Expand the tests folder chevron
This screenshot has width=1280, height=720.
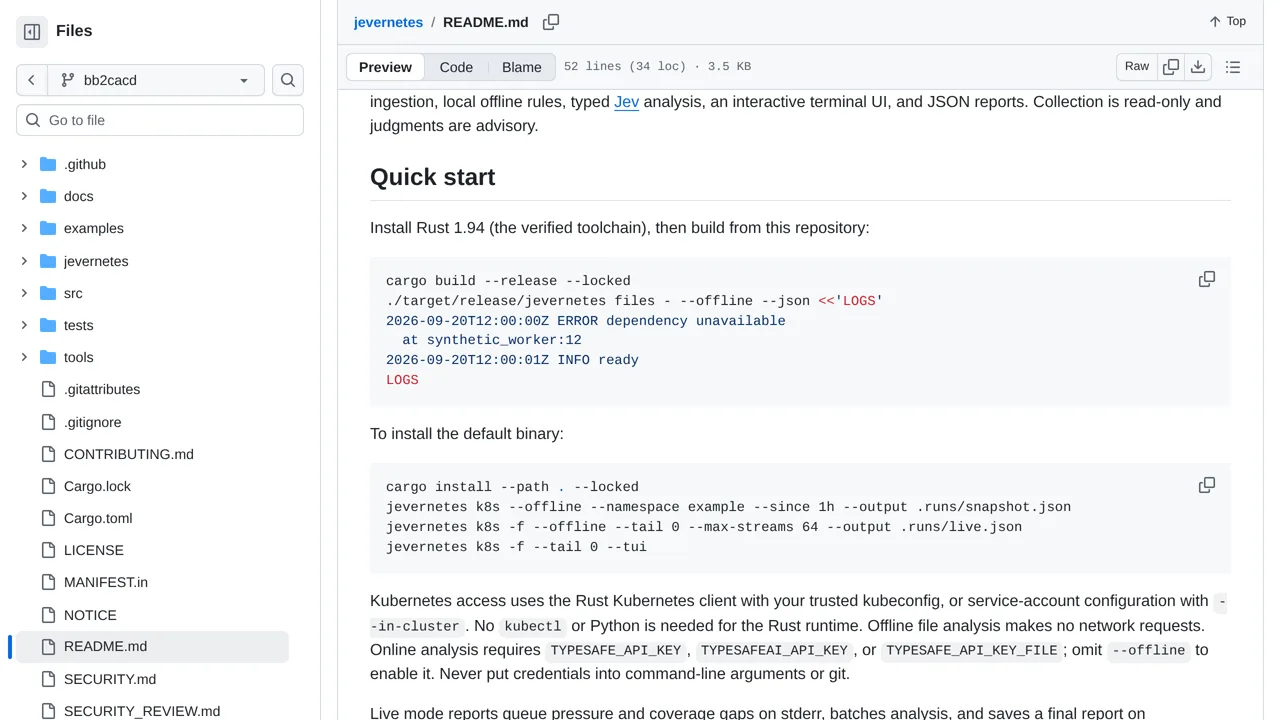24,325
